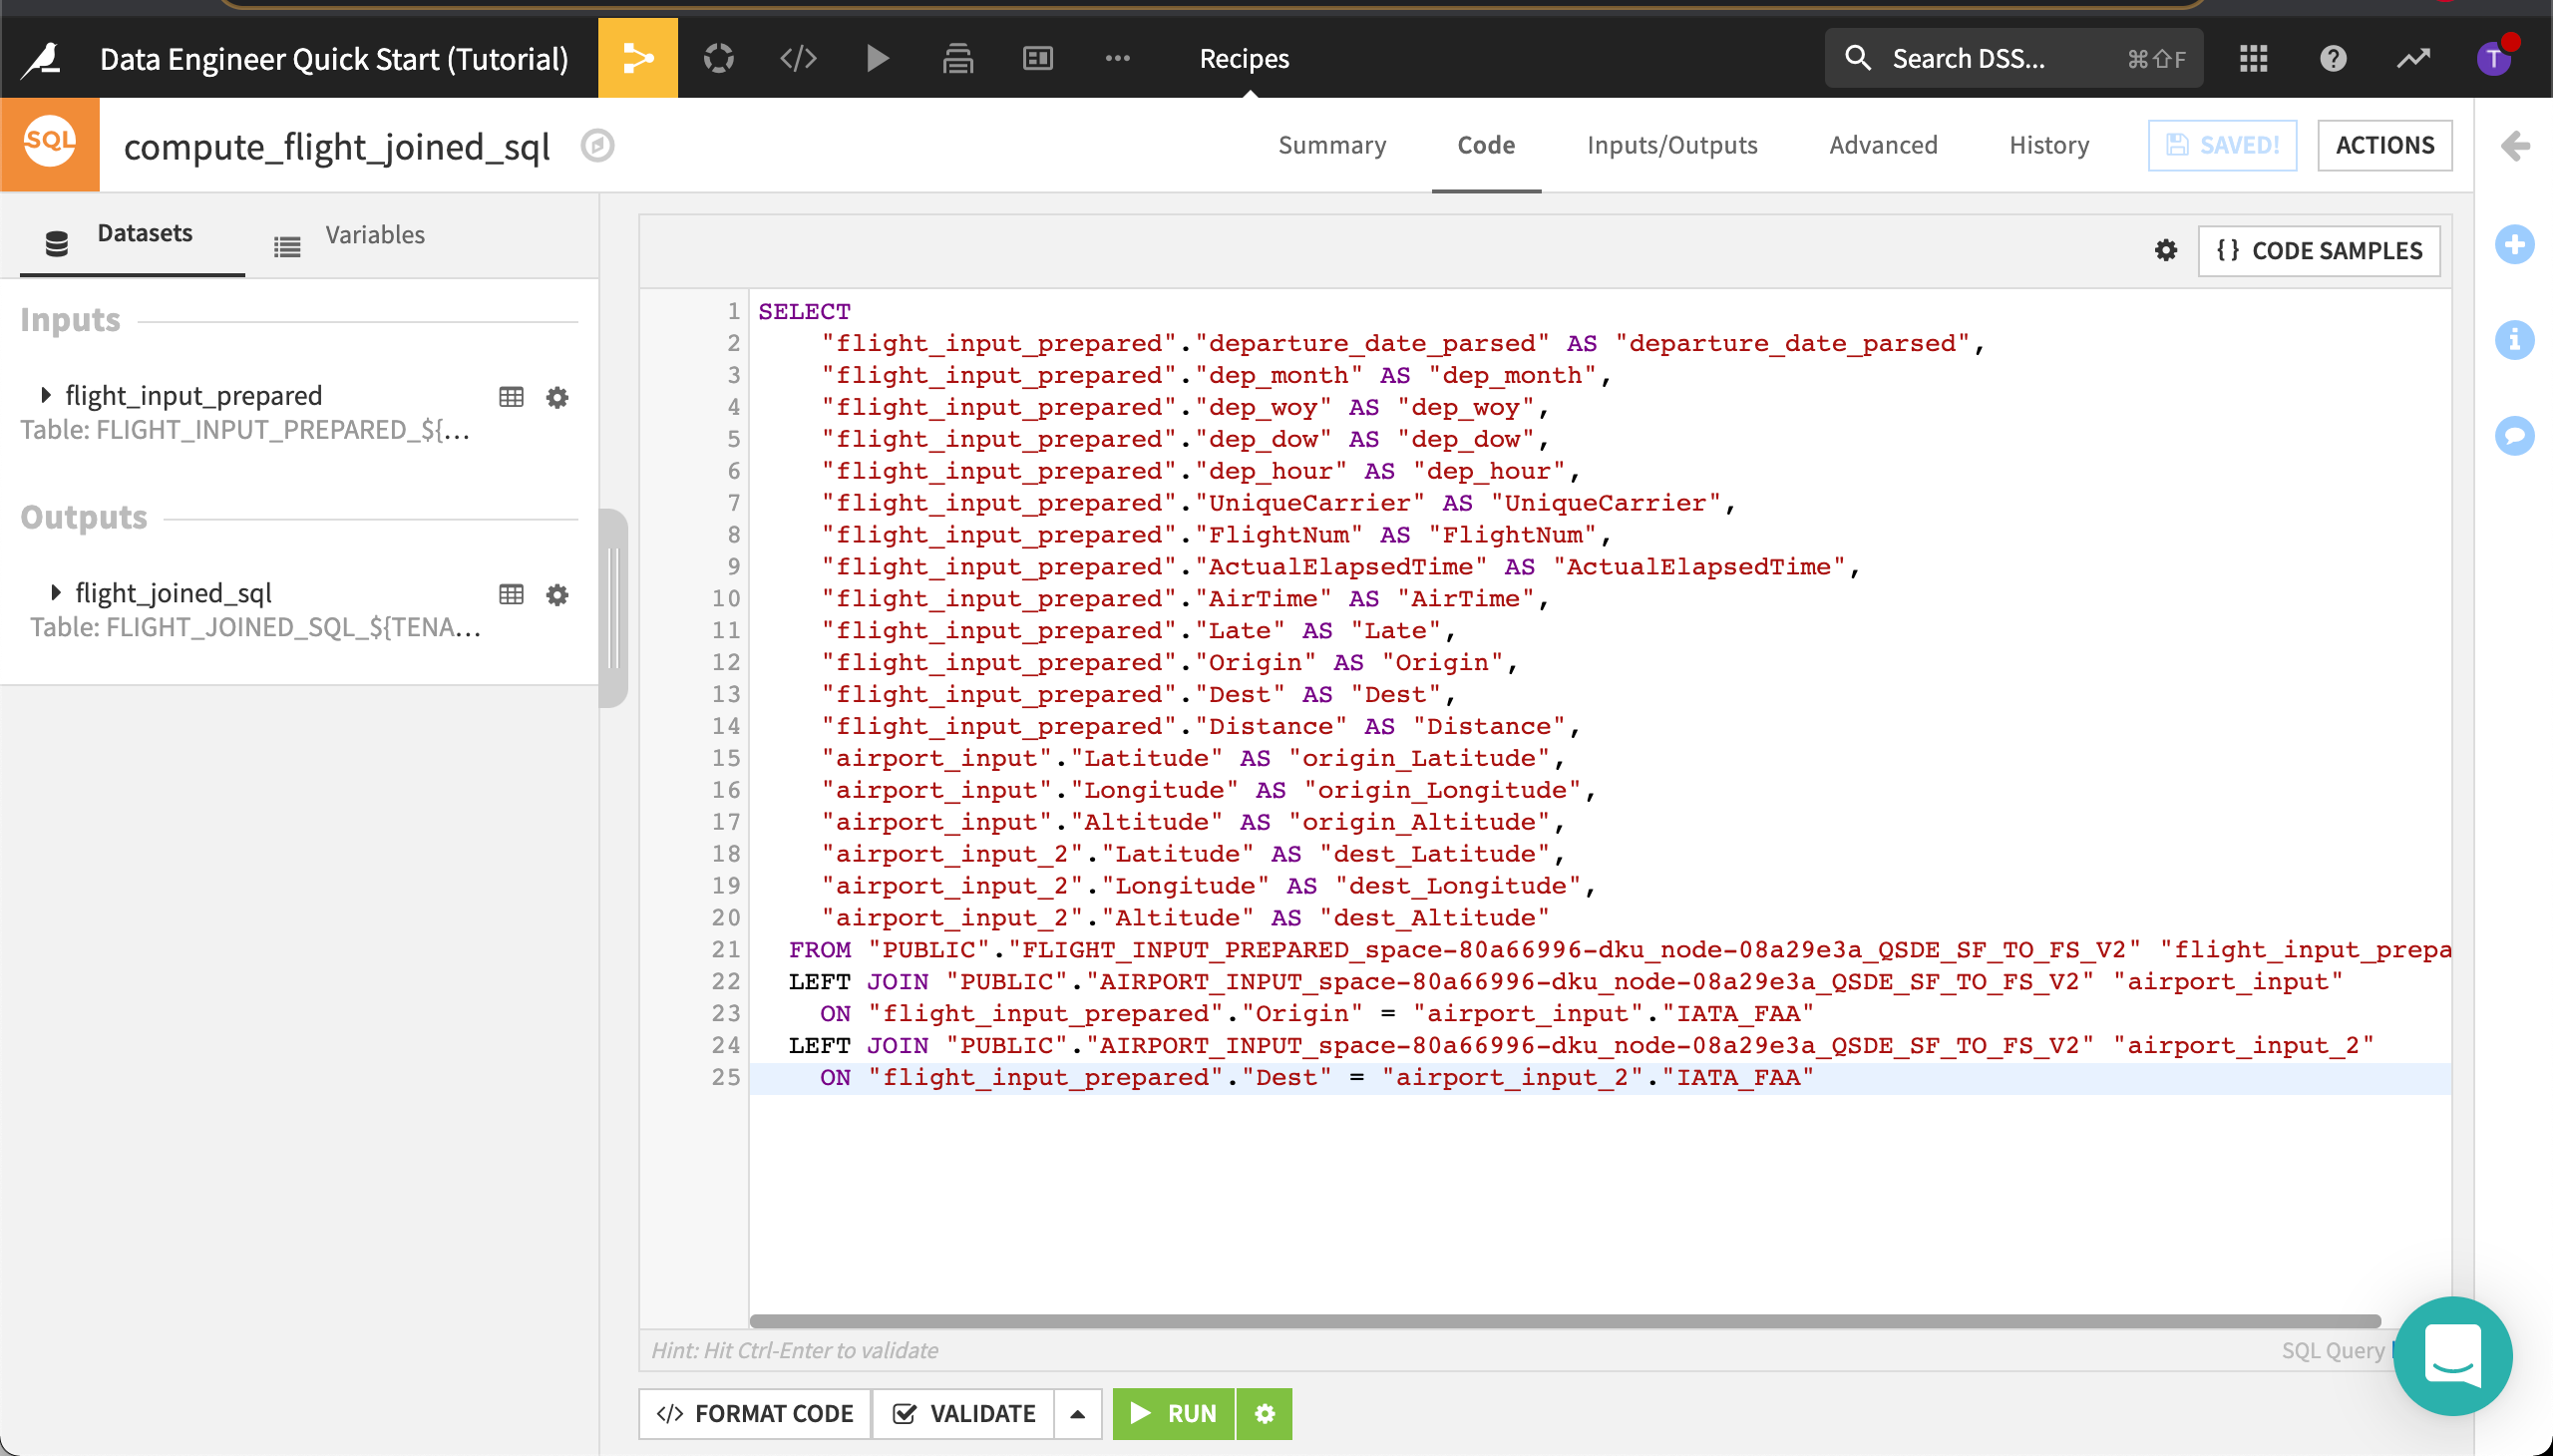The width and height of the screenshot is (2553, 1456).
Task: Open the notebook/kernel icon
Action: [800, 58]
